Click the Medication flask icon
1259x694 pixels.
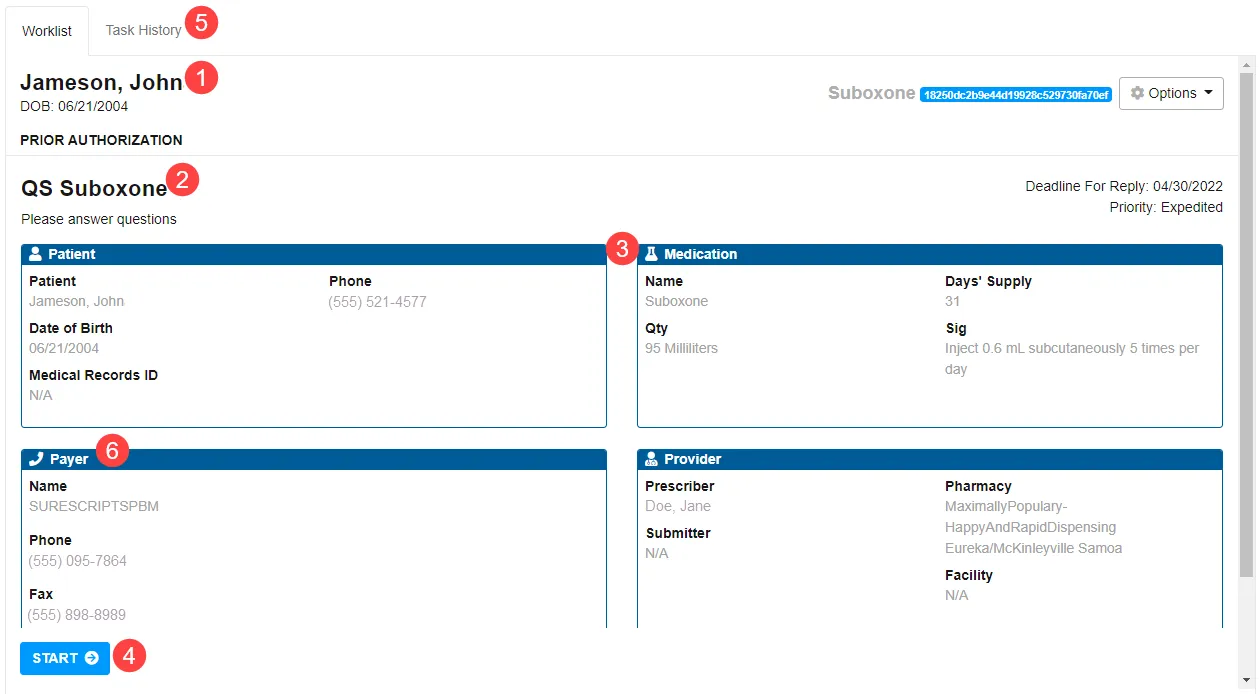point(652,254)
